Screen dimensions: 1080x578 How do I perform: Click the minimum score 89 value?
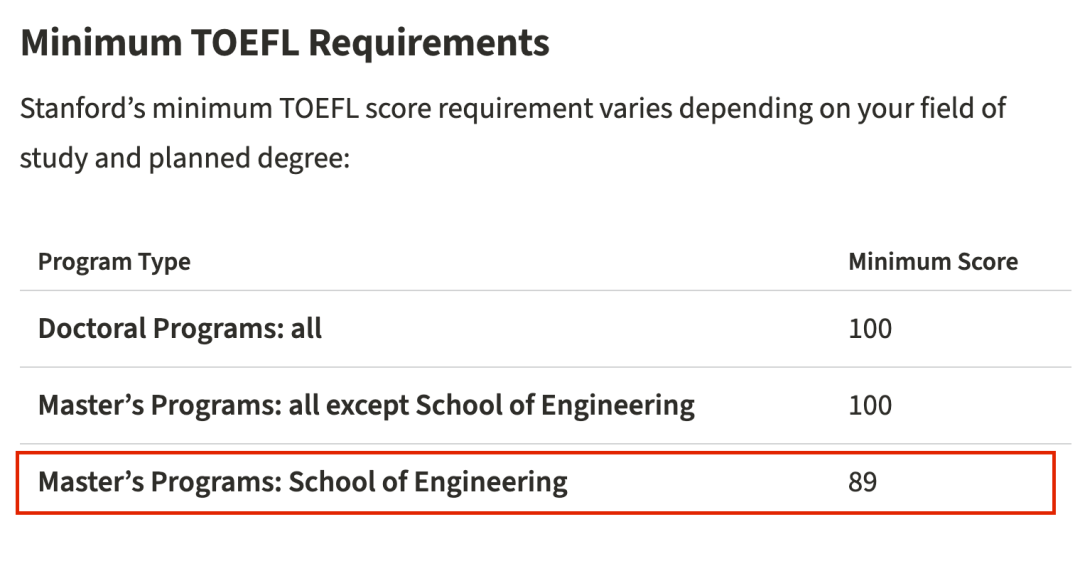[x=862, y=482]
